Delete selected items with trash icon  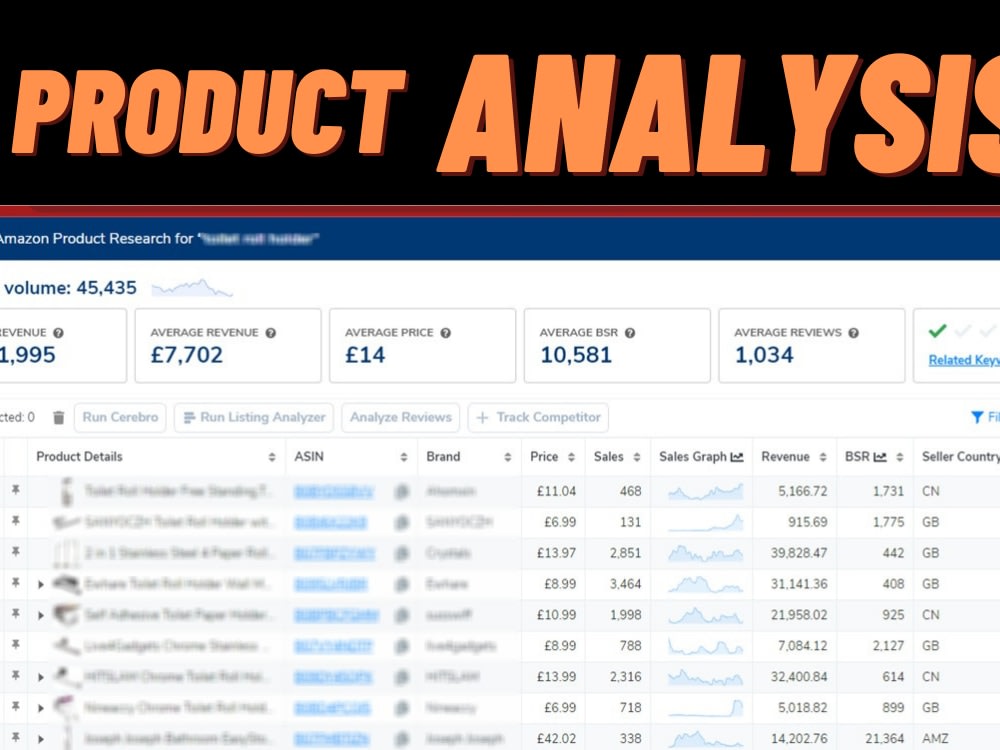coord(59,418)
